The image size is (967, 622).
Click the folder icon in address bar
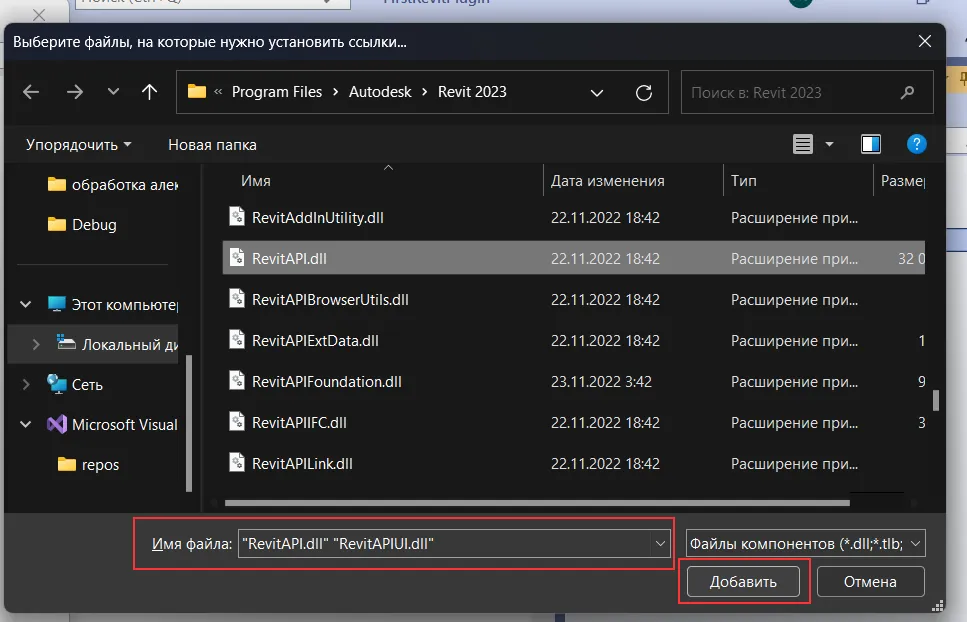(197, 92)
